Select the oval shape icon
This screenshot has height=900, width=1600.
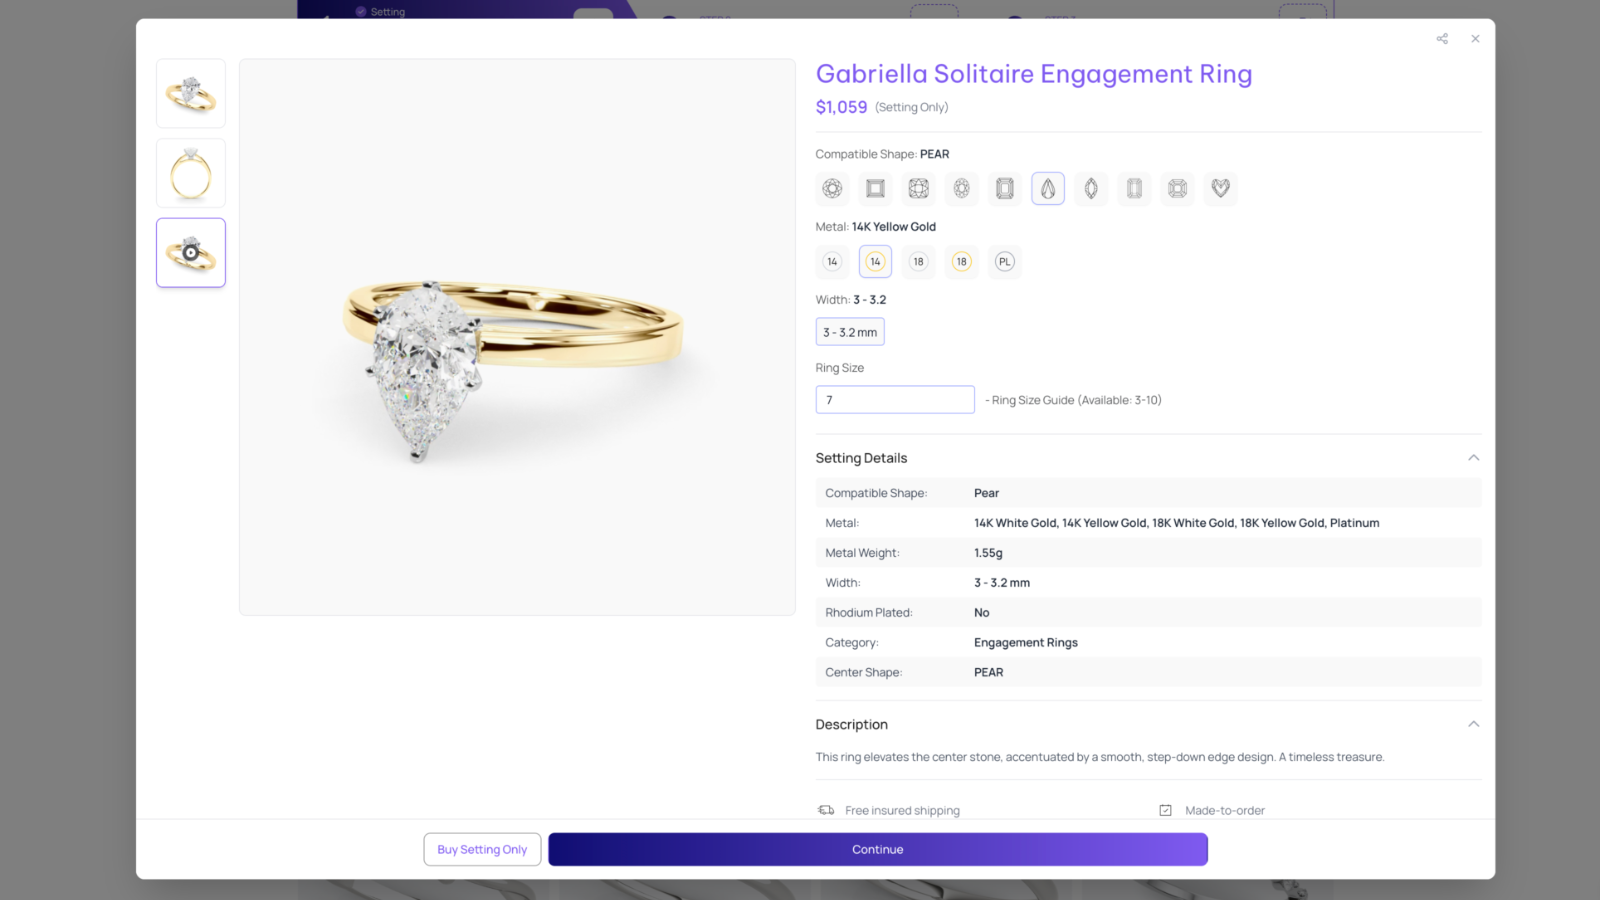click(961, 188)
